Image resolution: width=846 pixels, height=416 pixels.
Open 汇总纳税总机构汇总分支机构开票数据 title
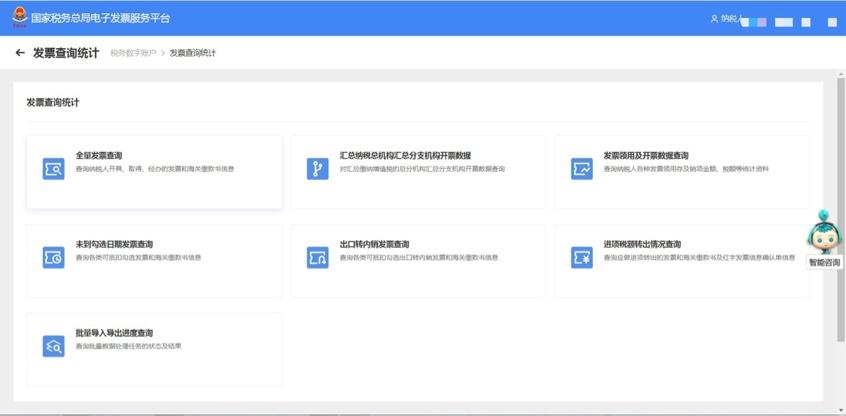click(x=405, y=156)
